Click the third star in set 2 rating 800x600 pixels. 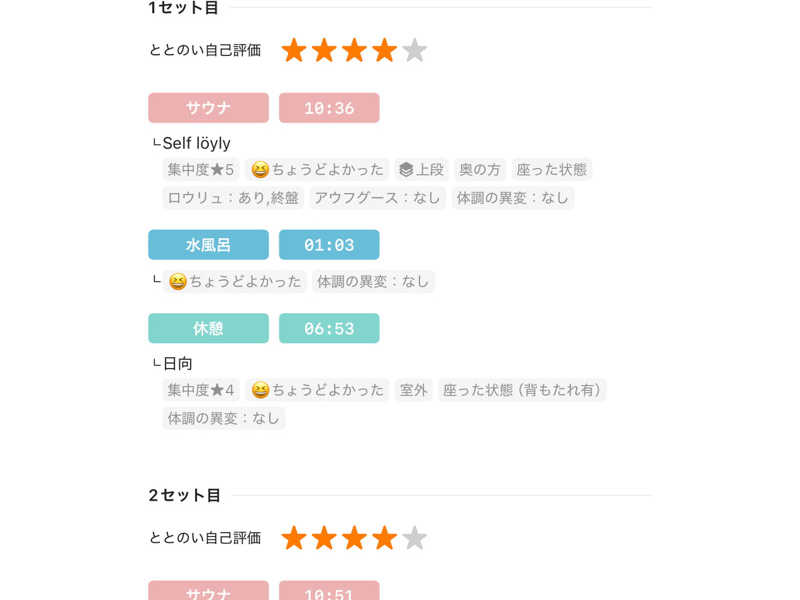coord(354,538)
